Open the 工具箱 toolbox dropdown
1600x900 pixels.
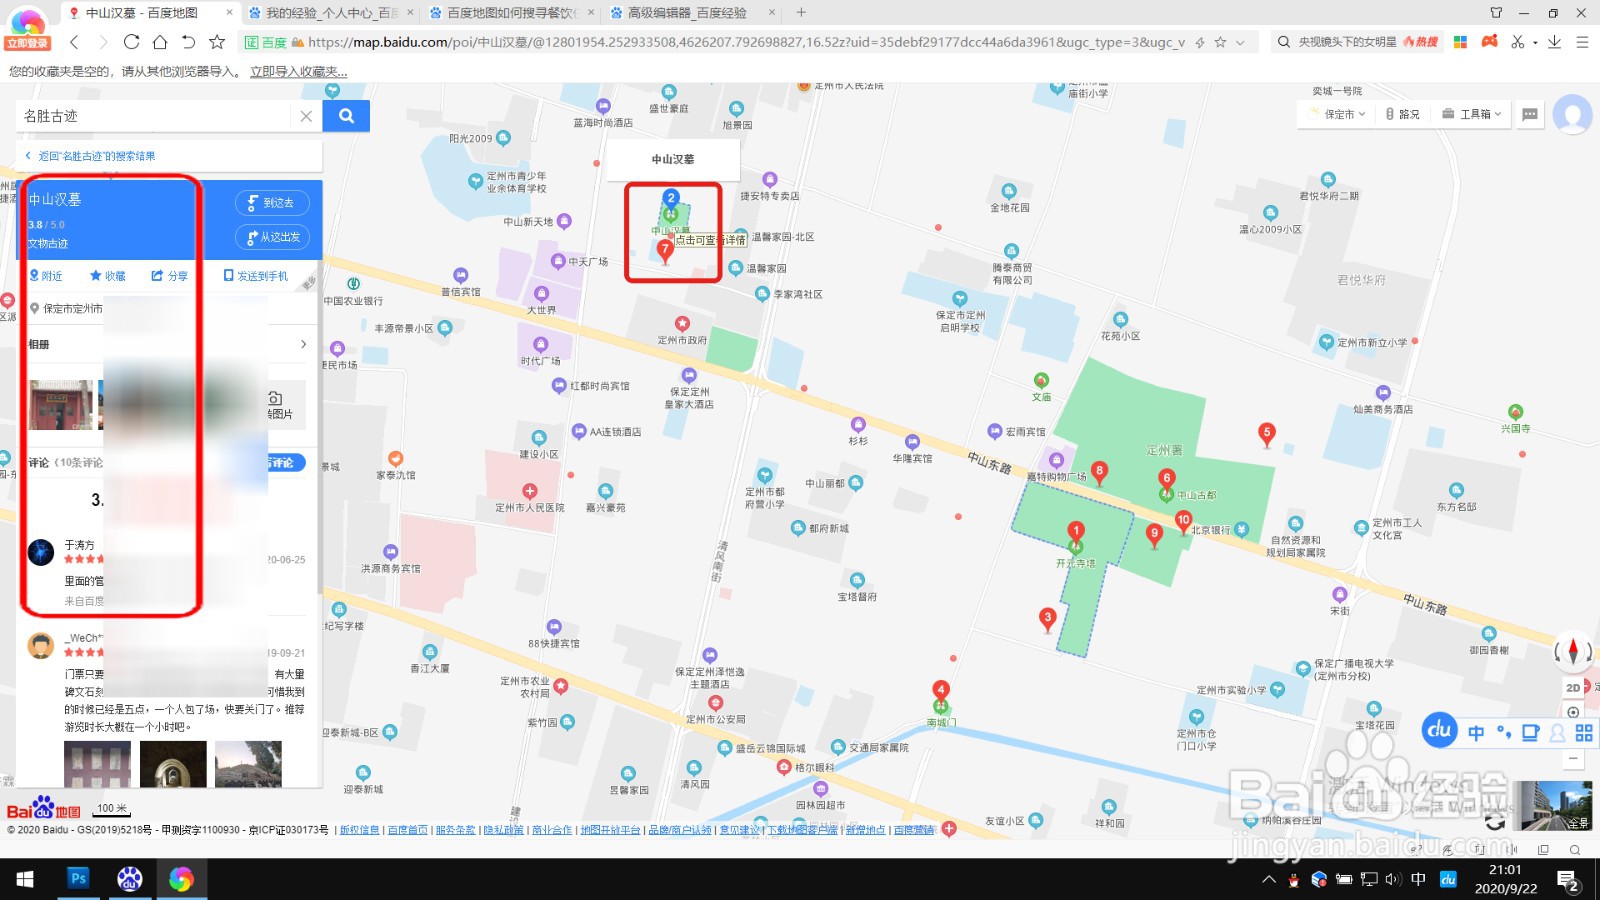click(1471, 114)
